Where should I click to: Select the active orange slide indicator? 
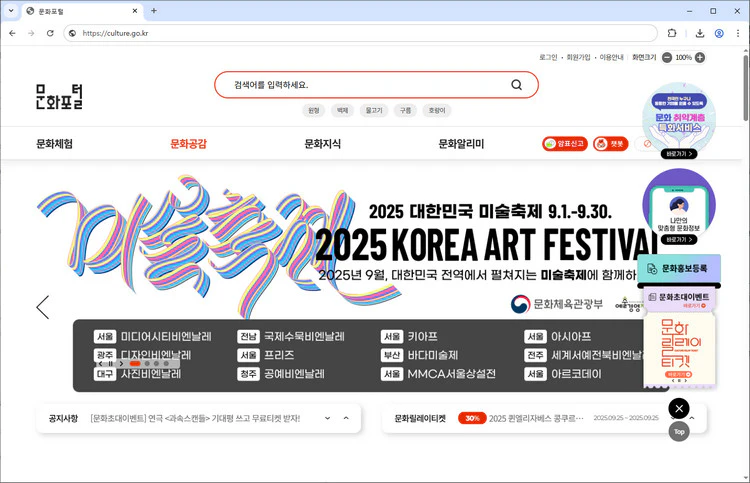[135, 363]
